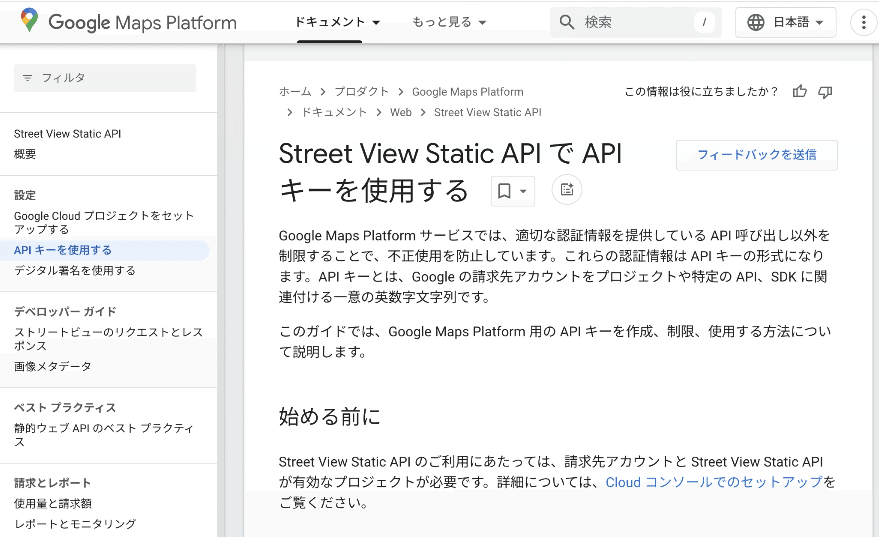Open the release notes icon by title

pos(567,190)
